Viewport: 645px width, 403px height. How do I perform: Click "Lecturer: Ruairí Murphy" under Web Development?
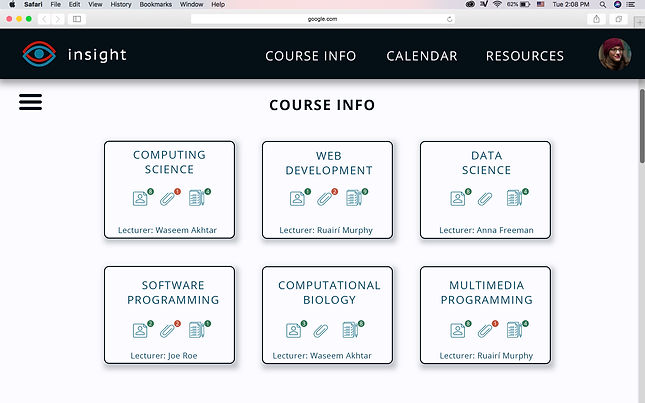pos(326,230)
